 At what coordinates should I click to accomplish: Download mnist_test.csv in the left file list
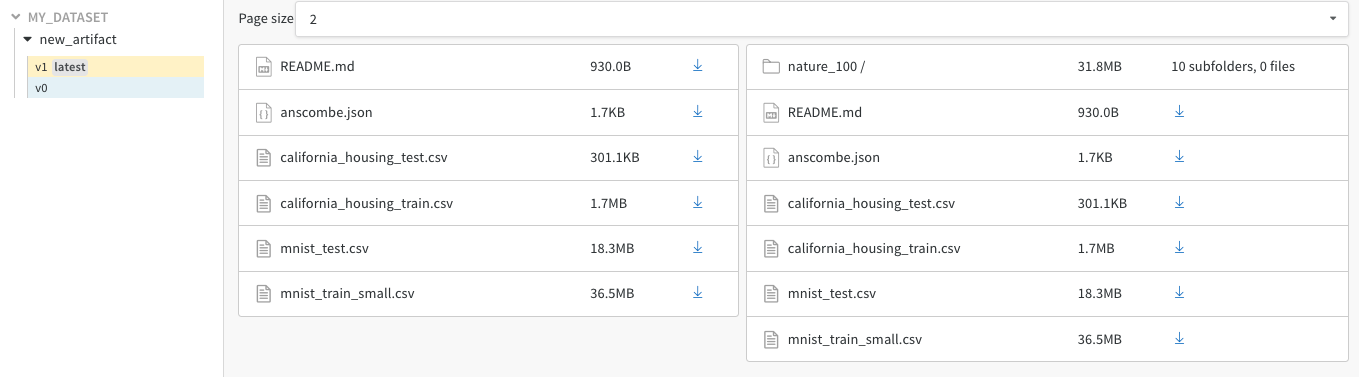point(698,248)
